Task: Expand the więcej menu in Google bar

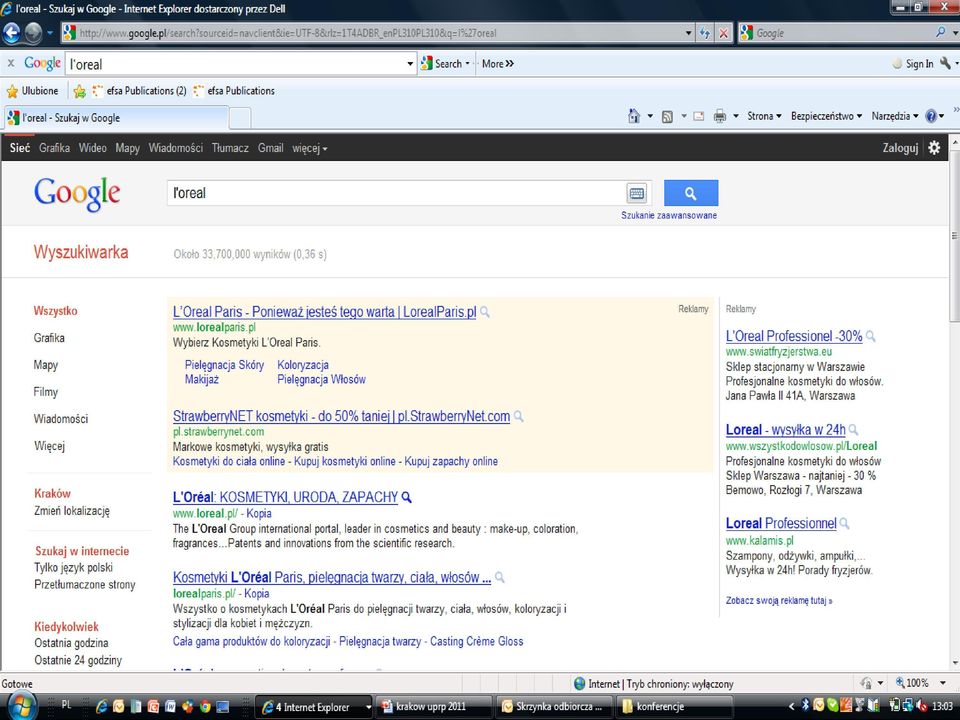Action: tap(309, 148)
